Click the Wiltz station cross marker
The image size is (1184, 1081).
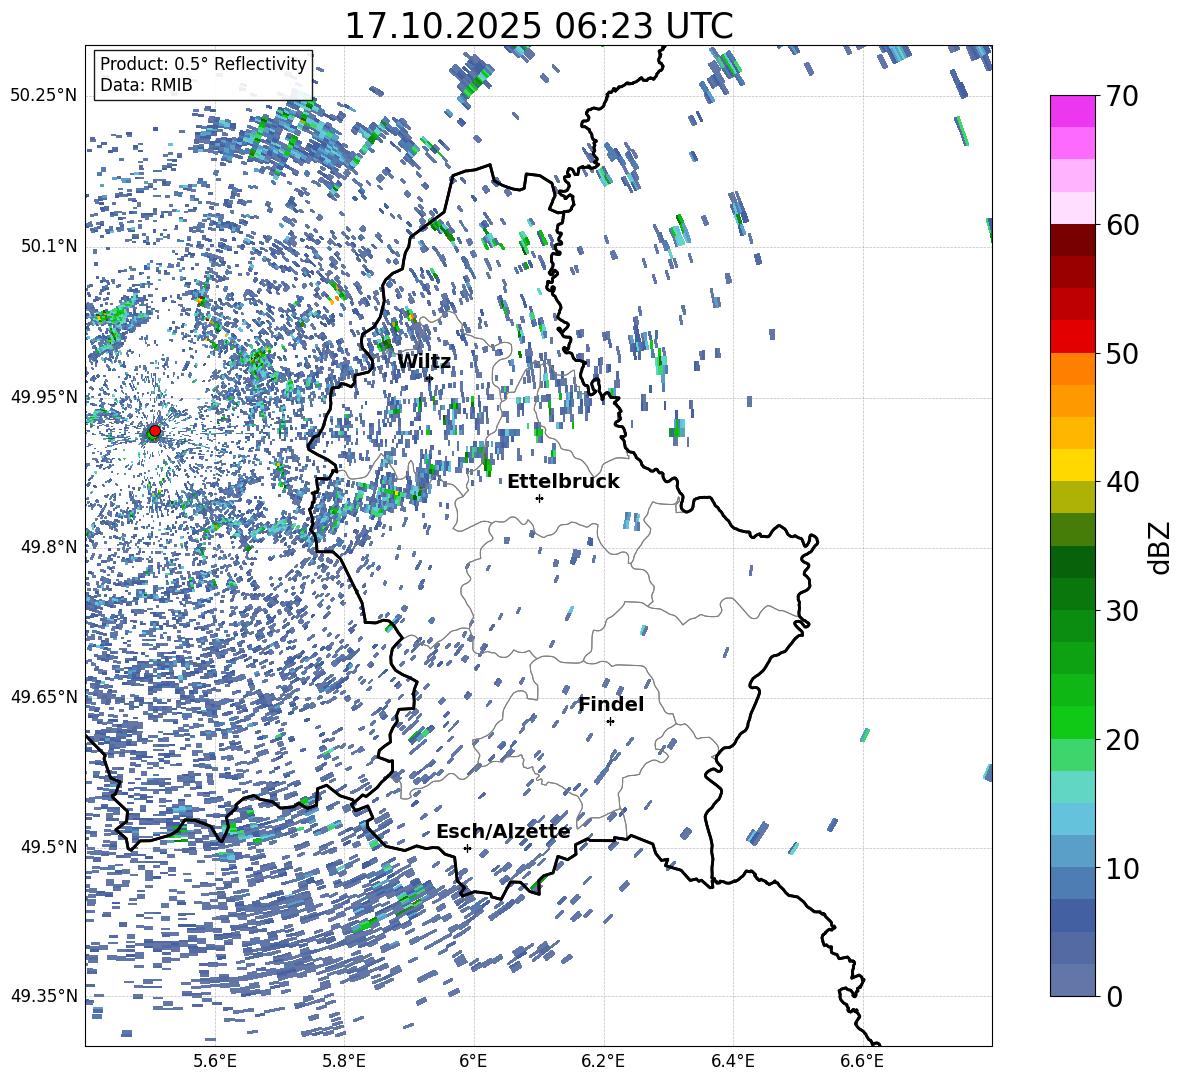coord(429,378)
